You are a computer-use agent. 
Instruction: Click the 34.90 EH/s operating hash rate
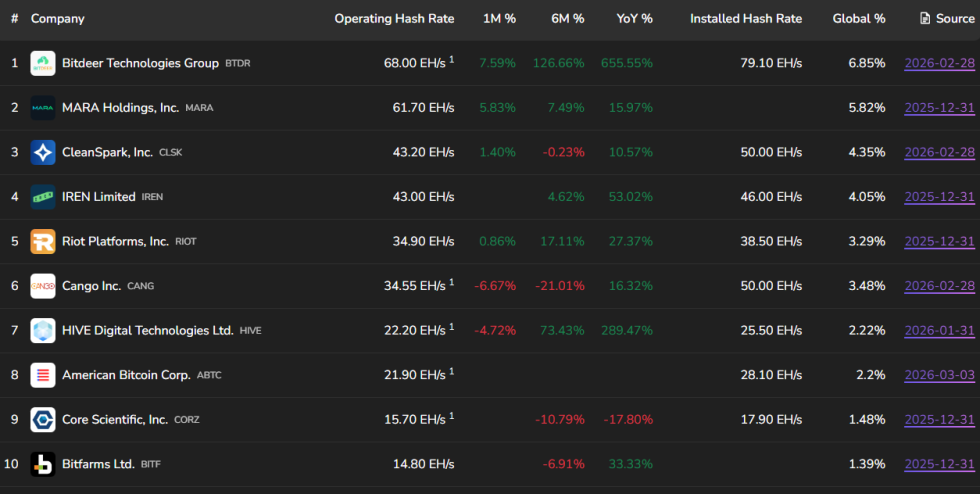(423, 241)
